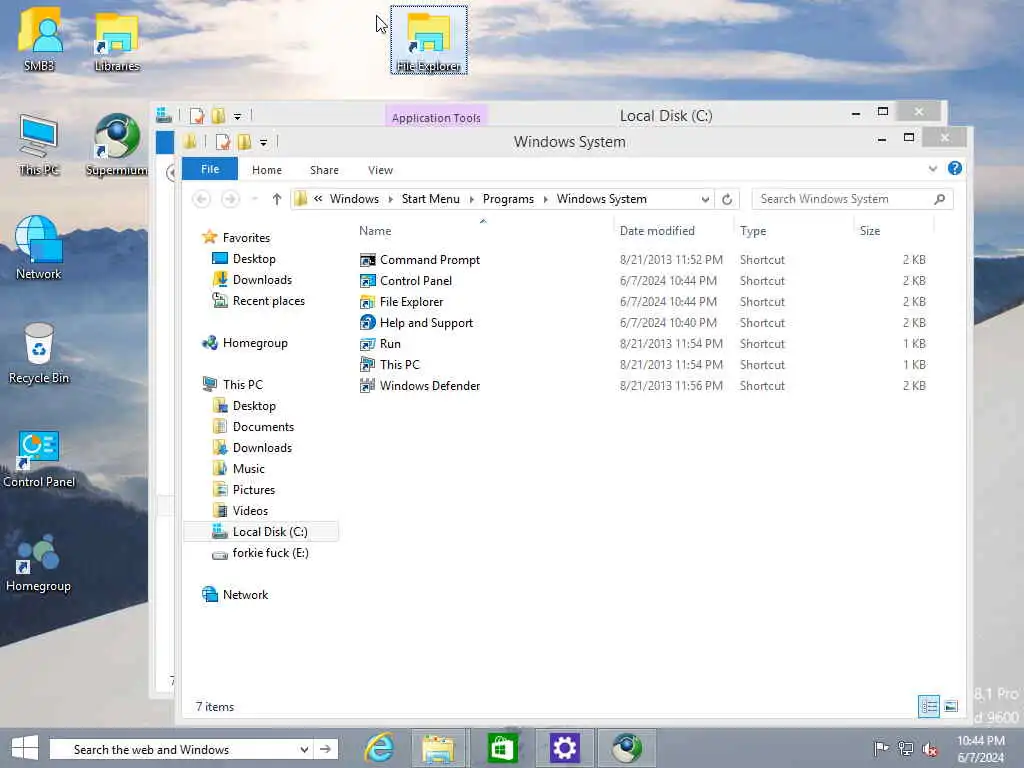This screenshot has width=1024, height=768.
Task: Expand the ribbon chevron
Action: coord(933,169)
